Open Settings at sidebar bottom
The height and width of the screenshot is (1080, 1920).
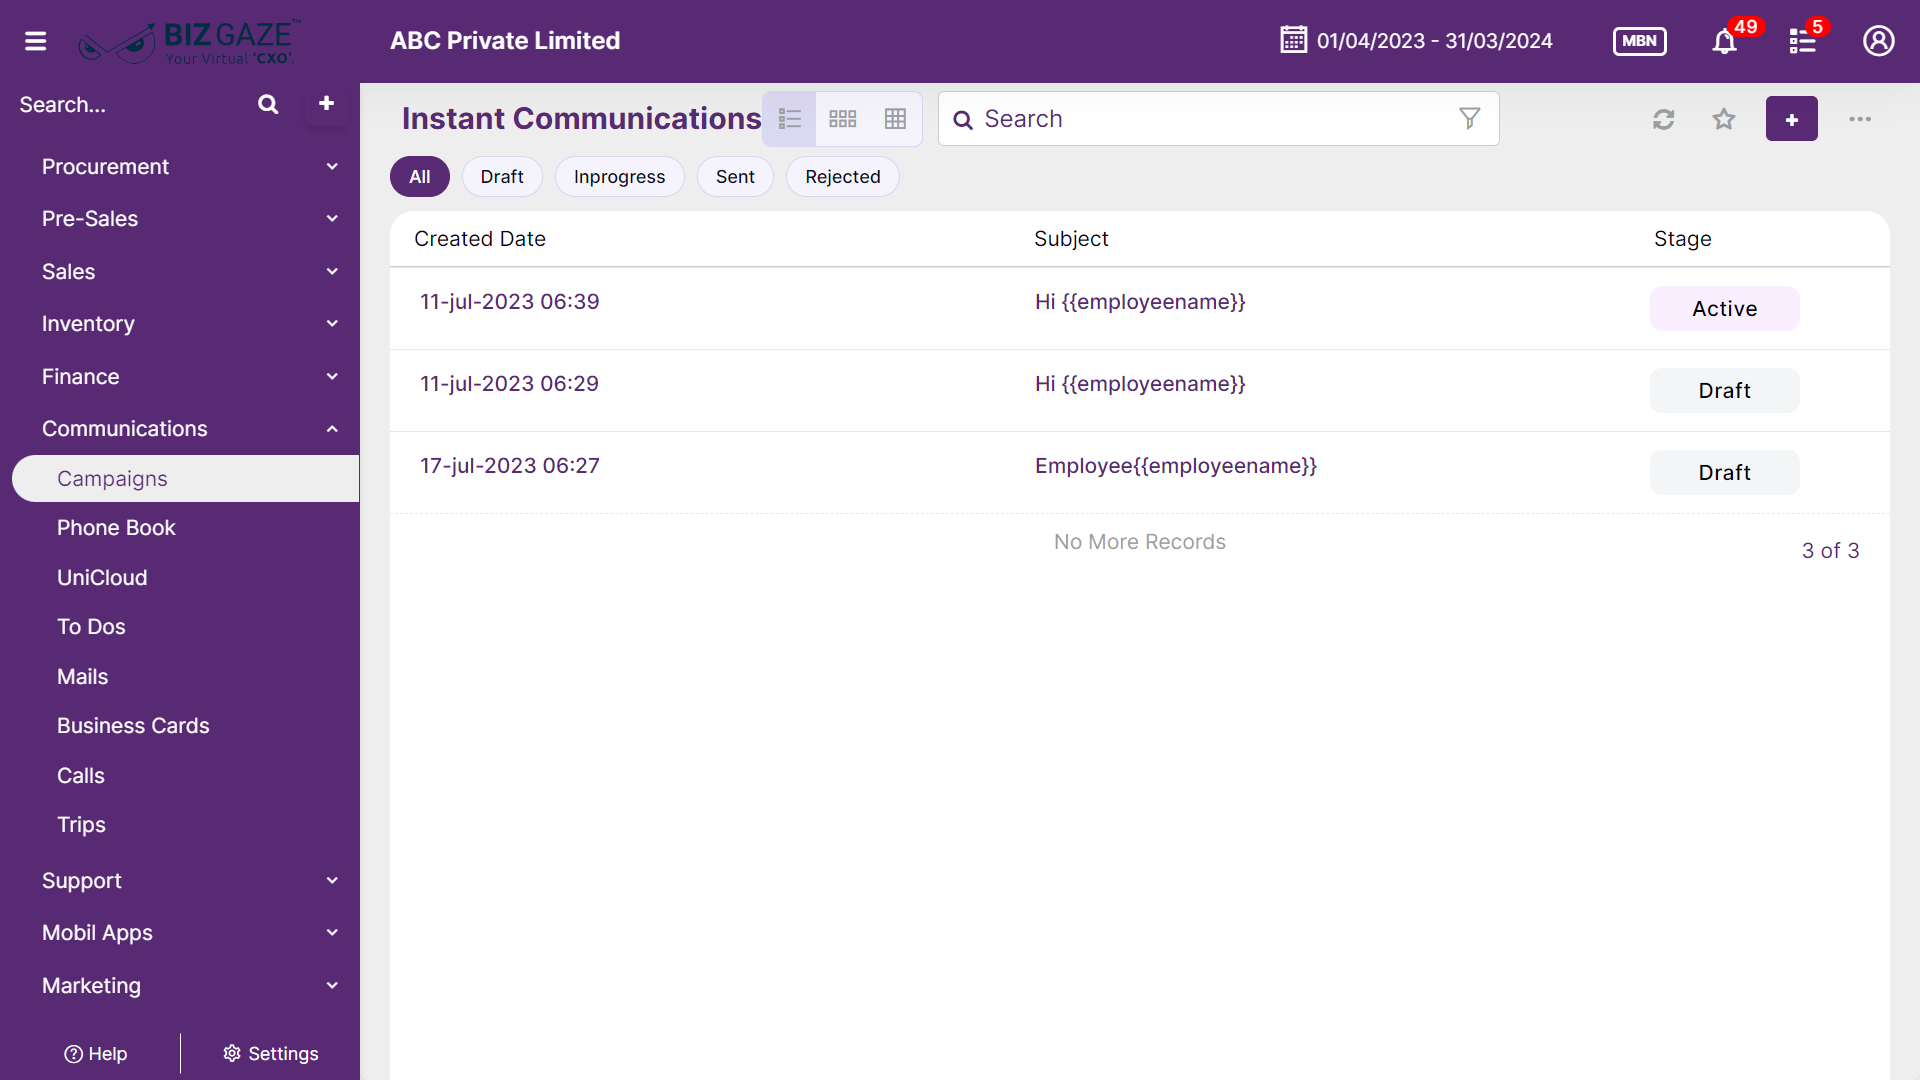(270, 1053)
